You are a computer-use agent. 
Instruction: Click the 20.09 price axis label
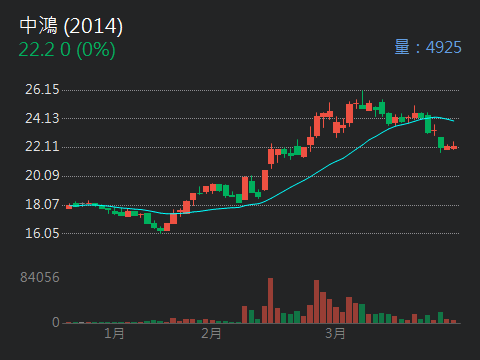pos(42,175)
